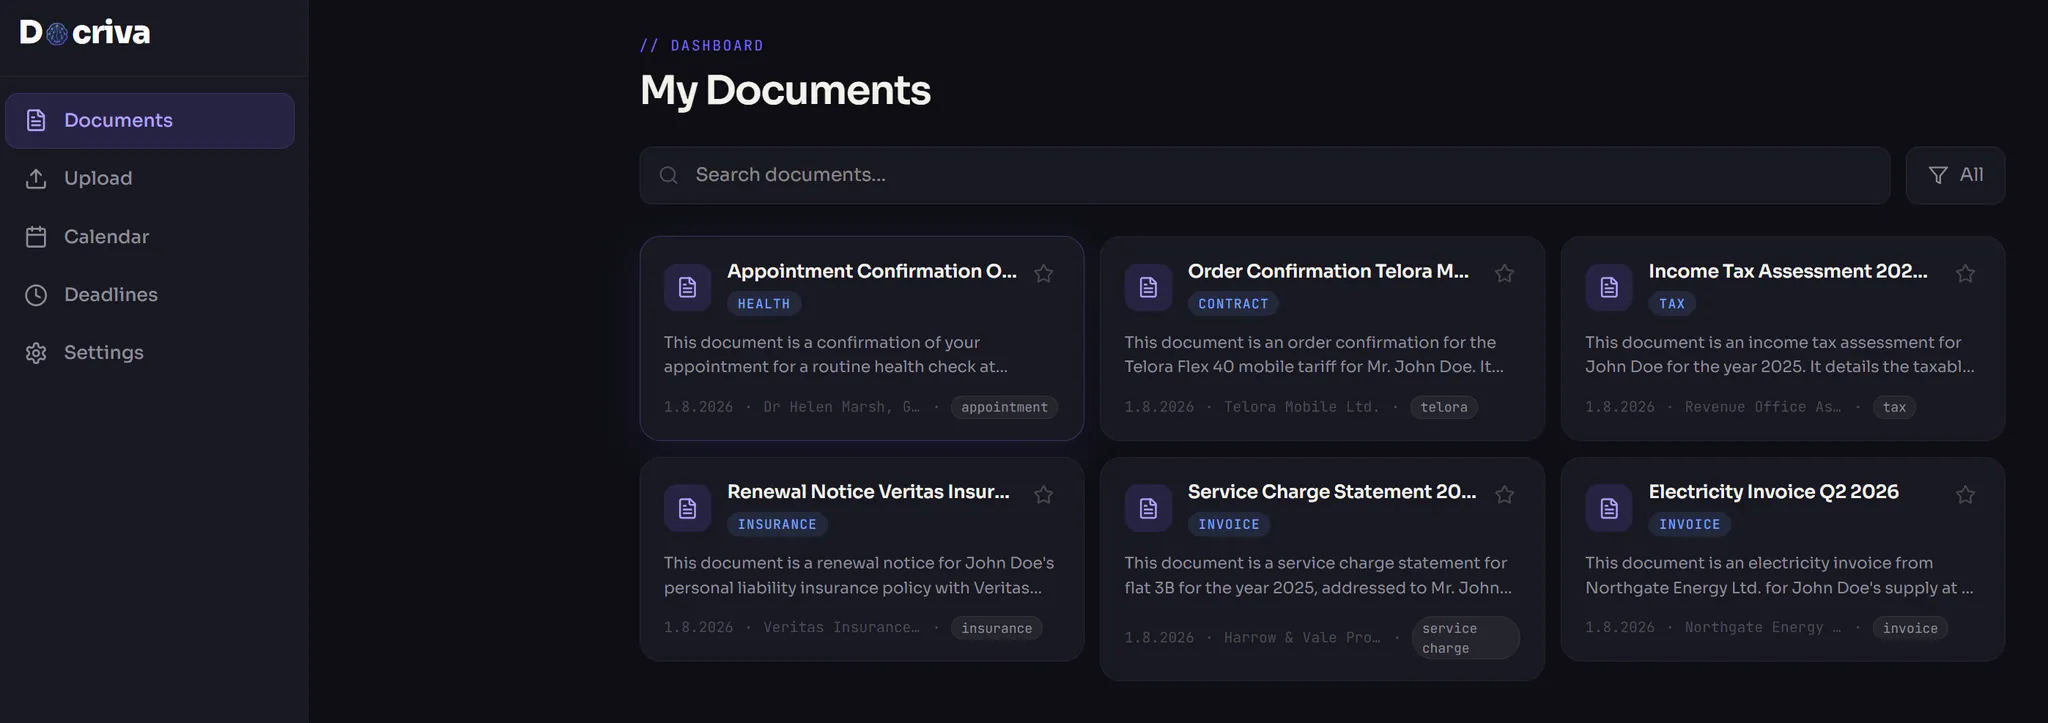Open the Income Tax Assessment title

coord(1788,272)
